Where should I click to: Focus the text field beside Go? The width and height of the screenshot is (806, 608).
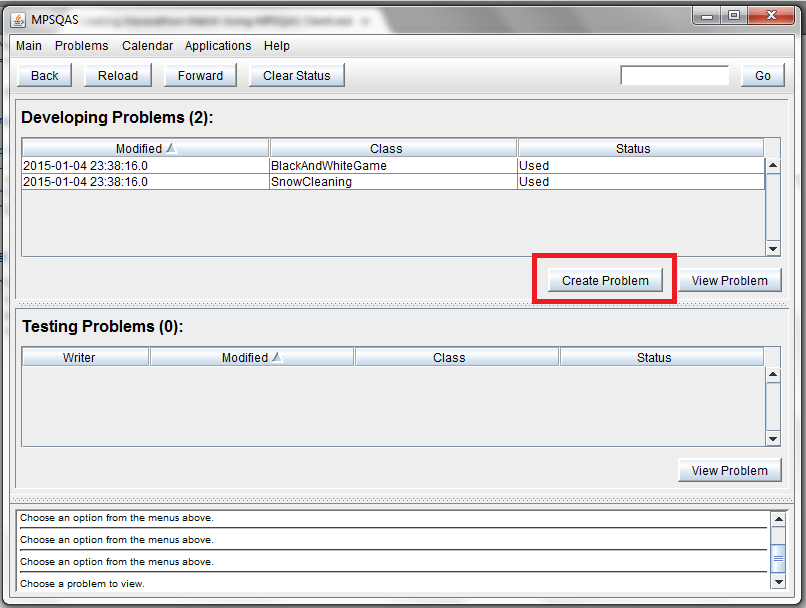(x=675, y=76)
